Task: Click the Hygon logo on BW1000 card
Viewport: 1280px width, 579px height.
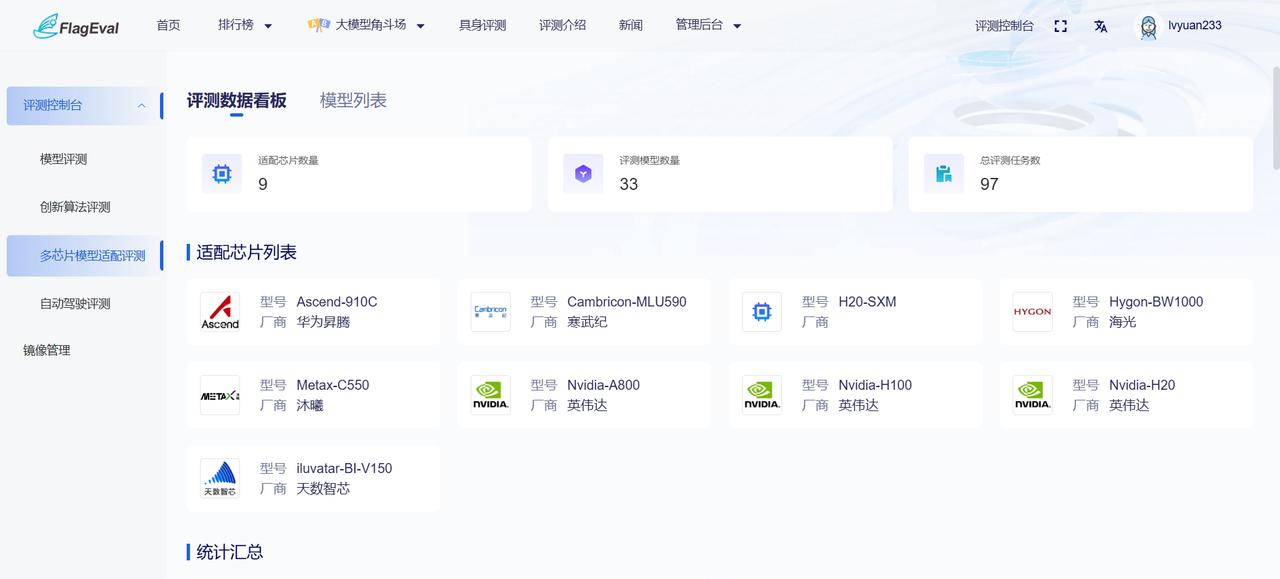Action: tap(1033, 312)
